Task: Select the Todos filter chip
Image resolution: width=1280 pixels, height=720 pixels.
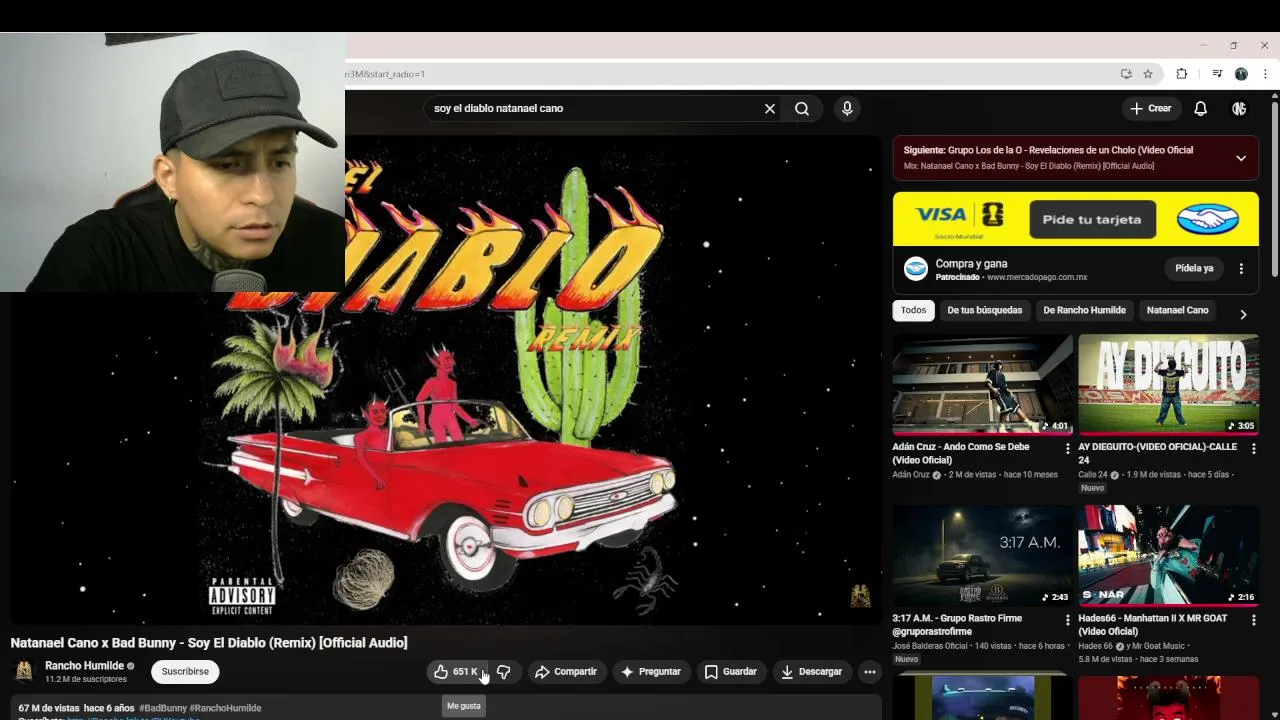Action: click(x=913, y=310)
